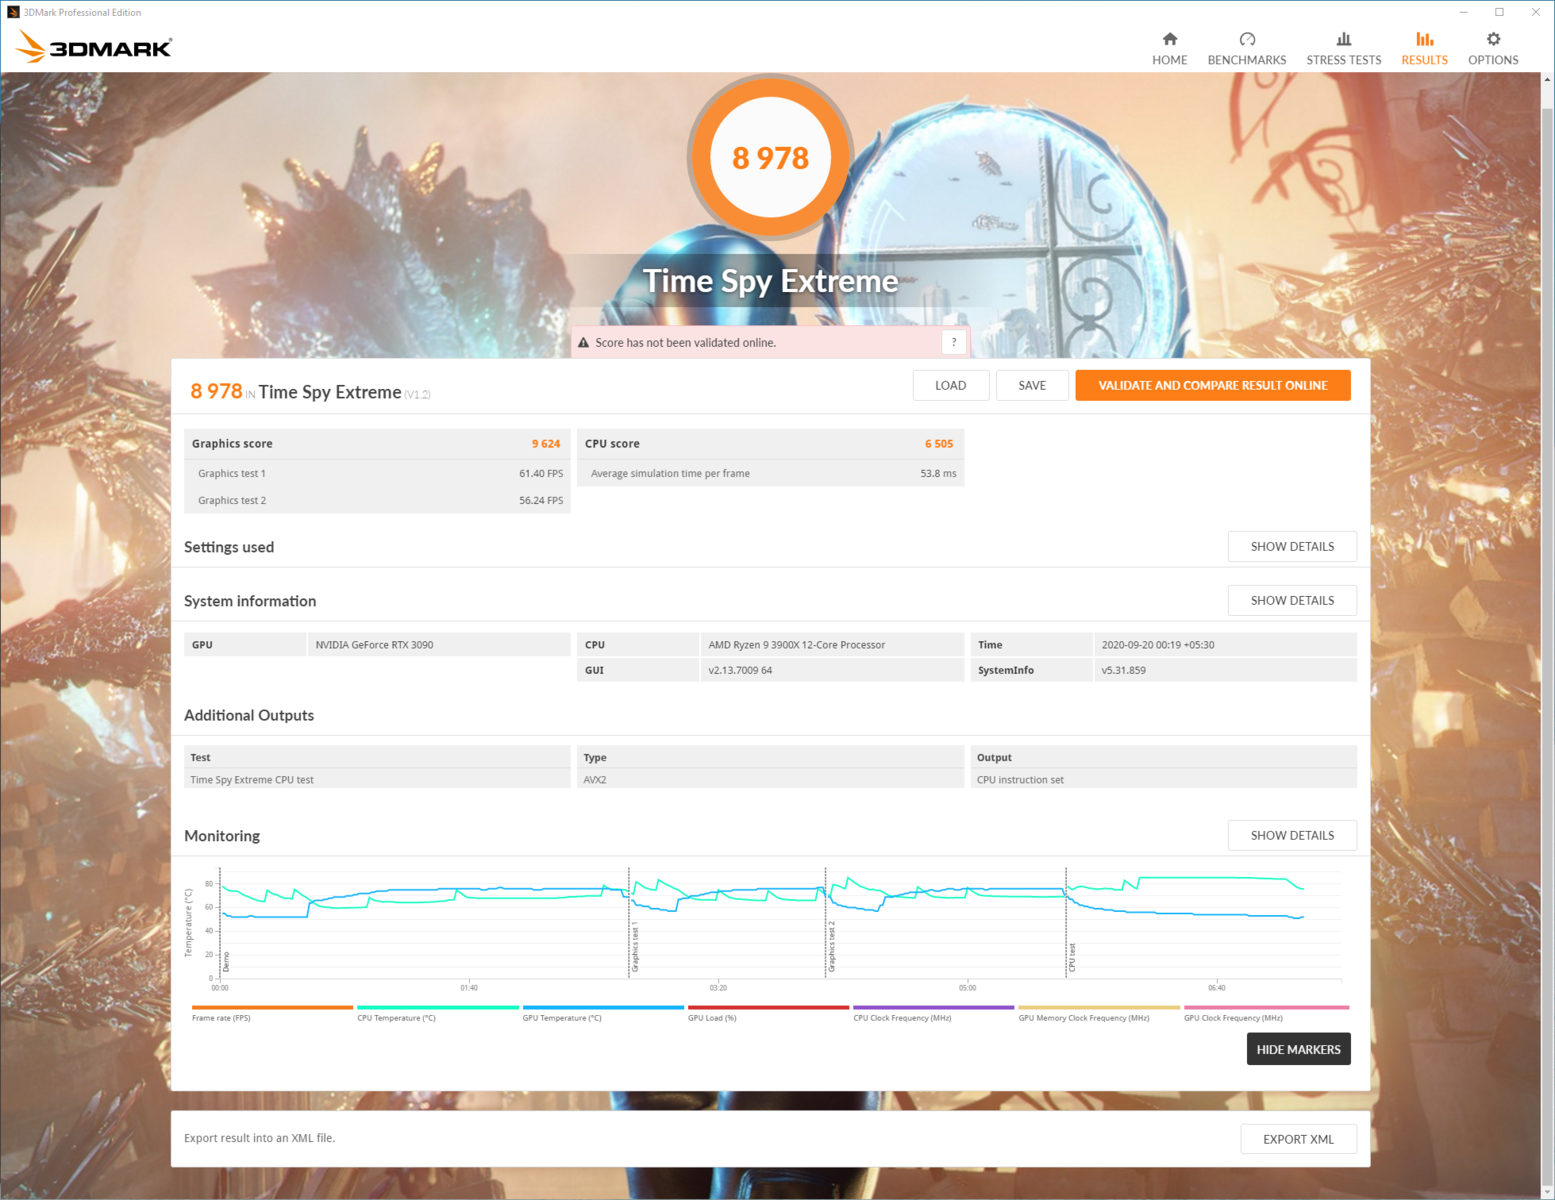This screenshot has width=1555, height=1200.
Task: Click the 3DMark logo
Action: (94, 46)
